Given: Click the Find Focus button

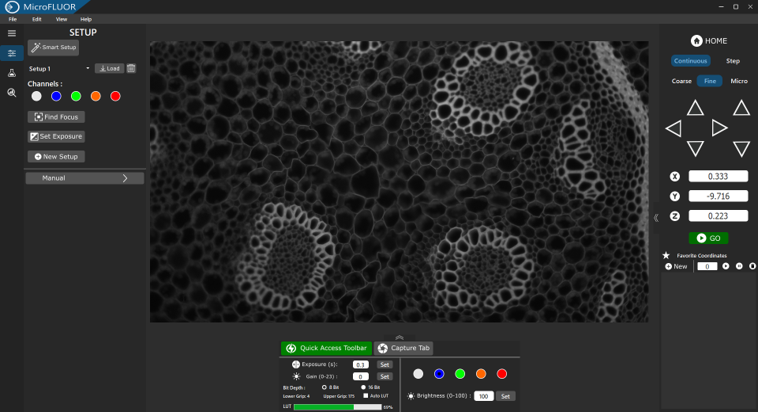Looking at the screenshot, I should point(56,117).
